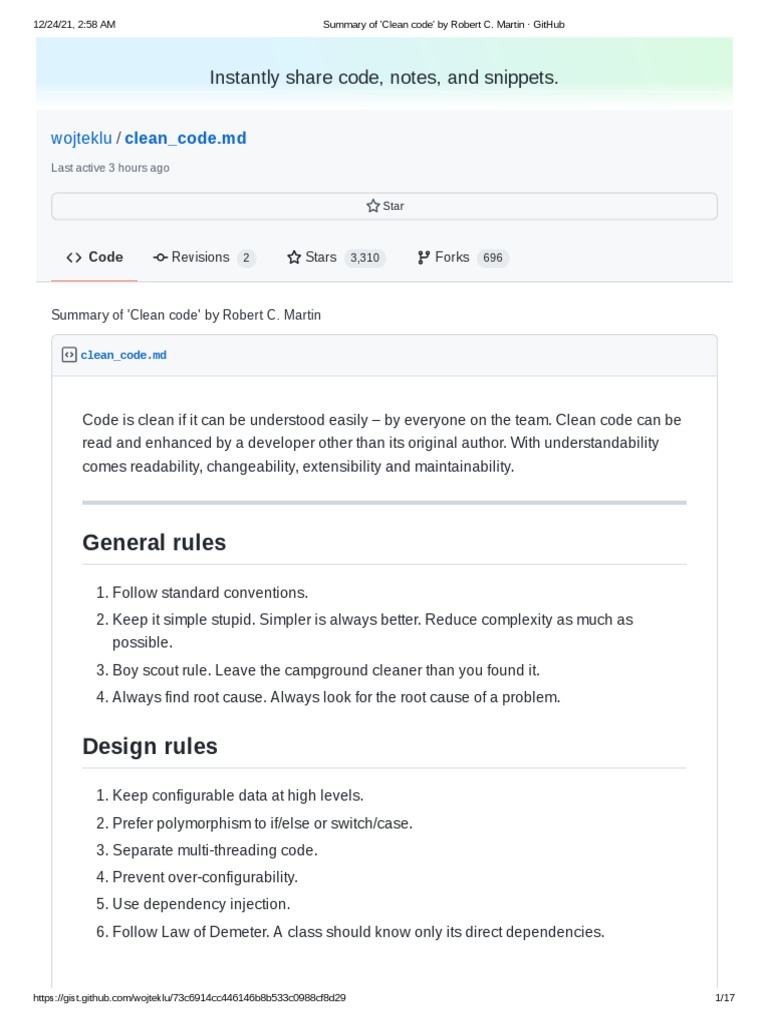Click the revisions count badge showing 2
This screenshot has width=768, height=1024.
pos(246,258)
